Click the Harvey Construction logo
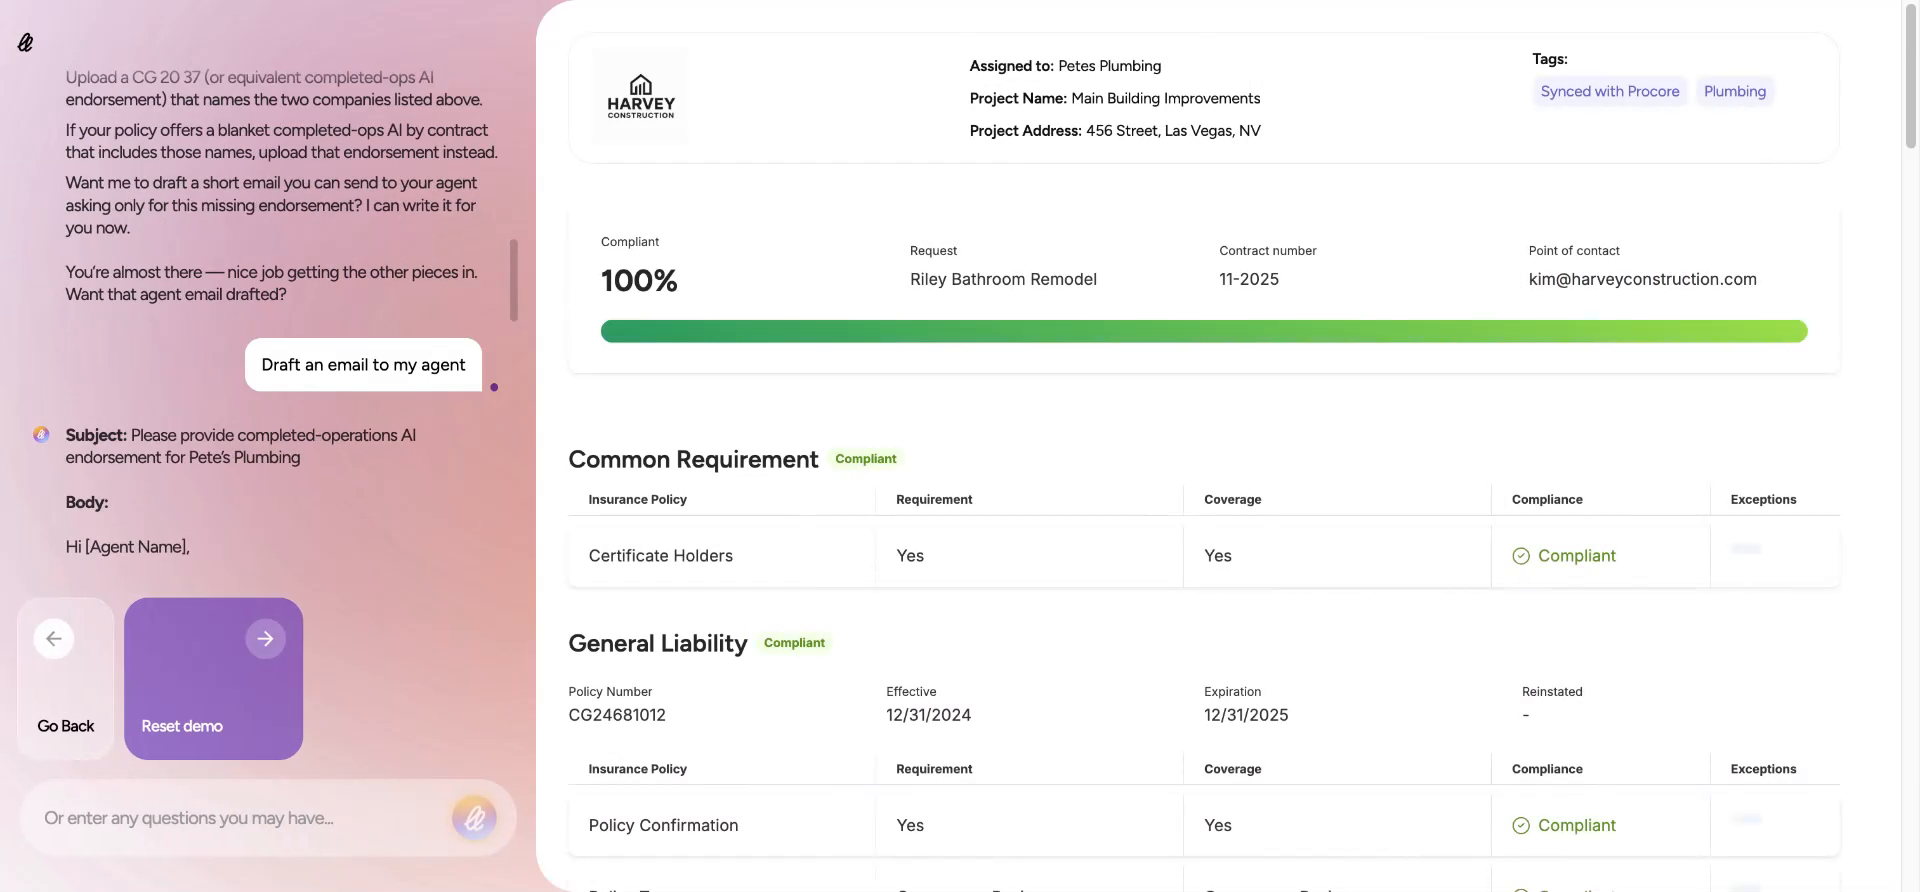This screenshot has width=1920, height=892. coord(640,96)
